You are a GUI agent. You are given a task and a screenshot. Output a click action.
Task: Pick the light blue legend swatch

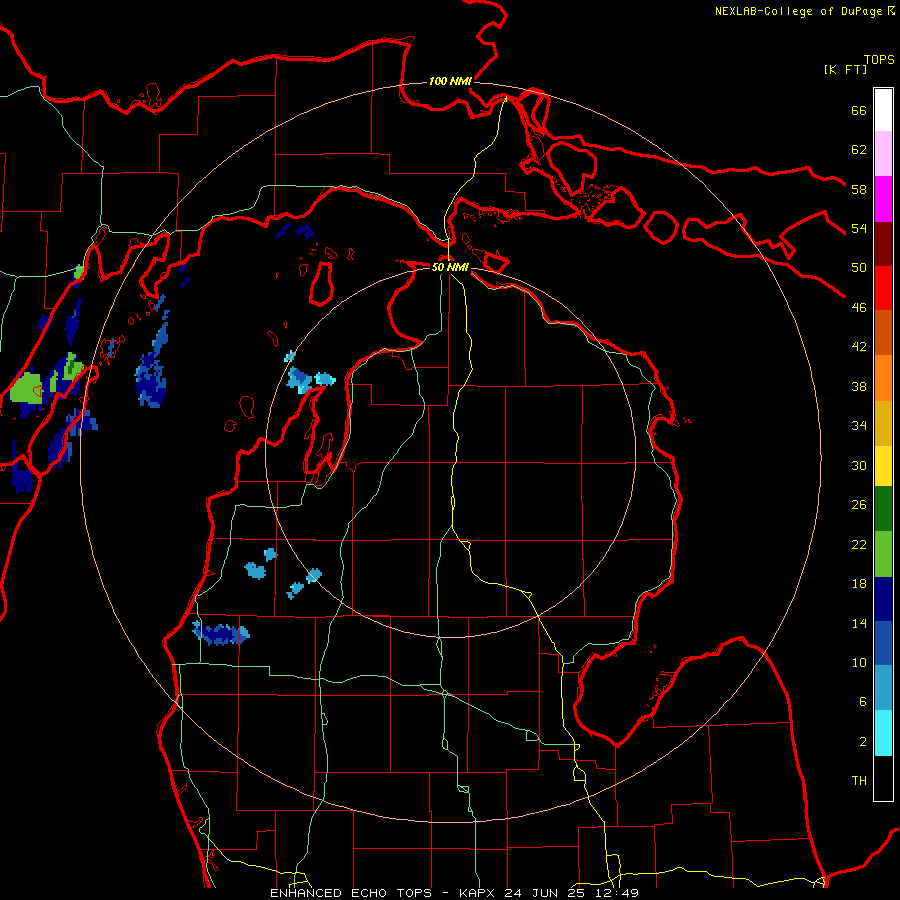(883, 688)
